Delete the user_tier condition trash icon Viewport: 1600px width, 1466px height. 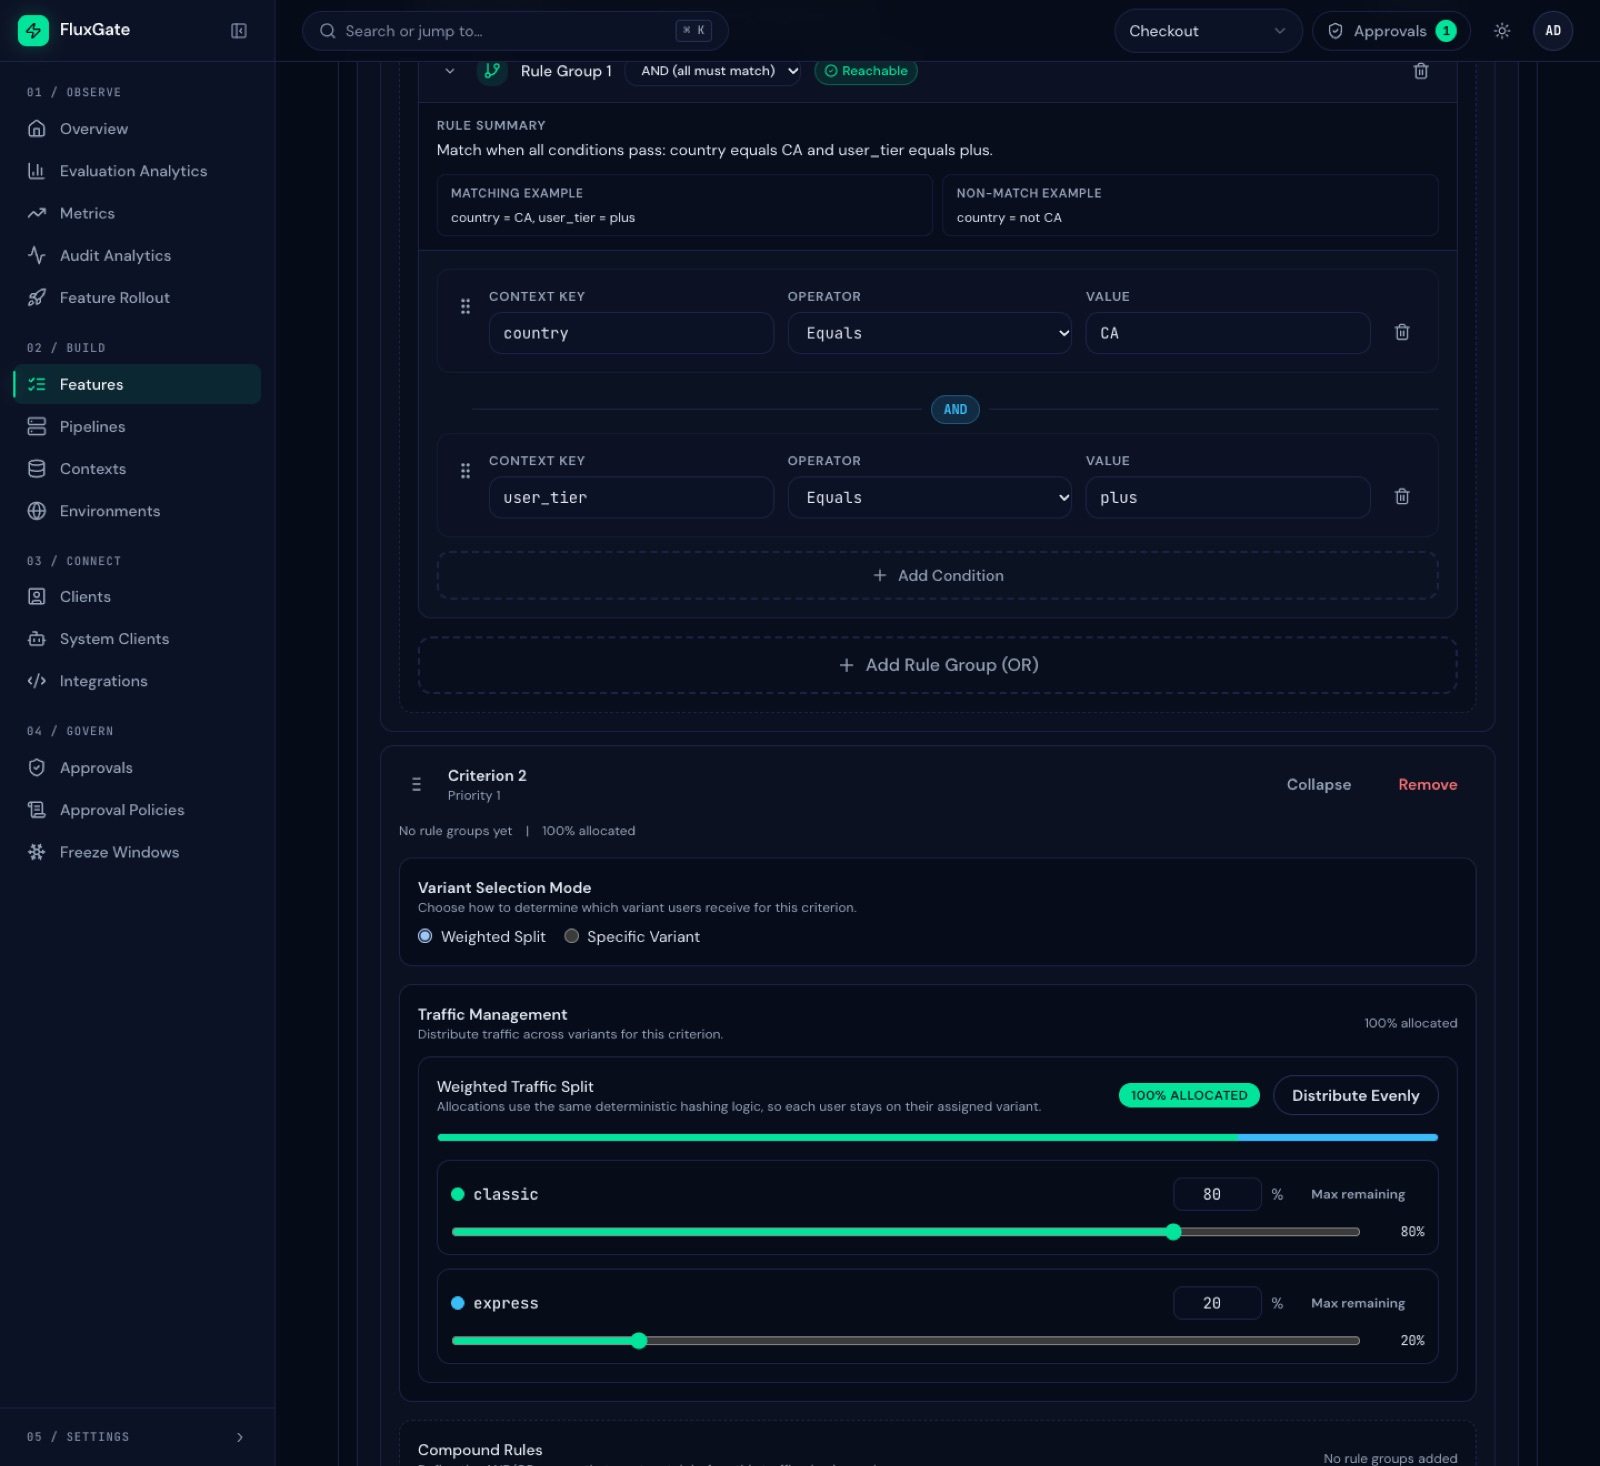[x=1402, y=496]
